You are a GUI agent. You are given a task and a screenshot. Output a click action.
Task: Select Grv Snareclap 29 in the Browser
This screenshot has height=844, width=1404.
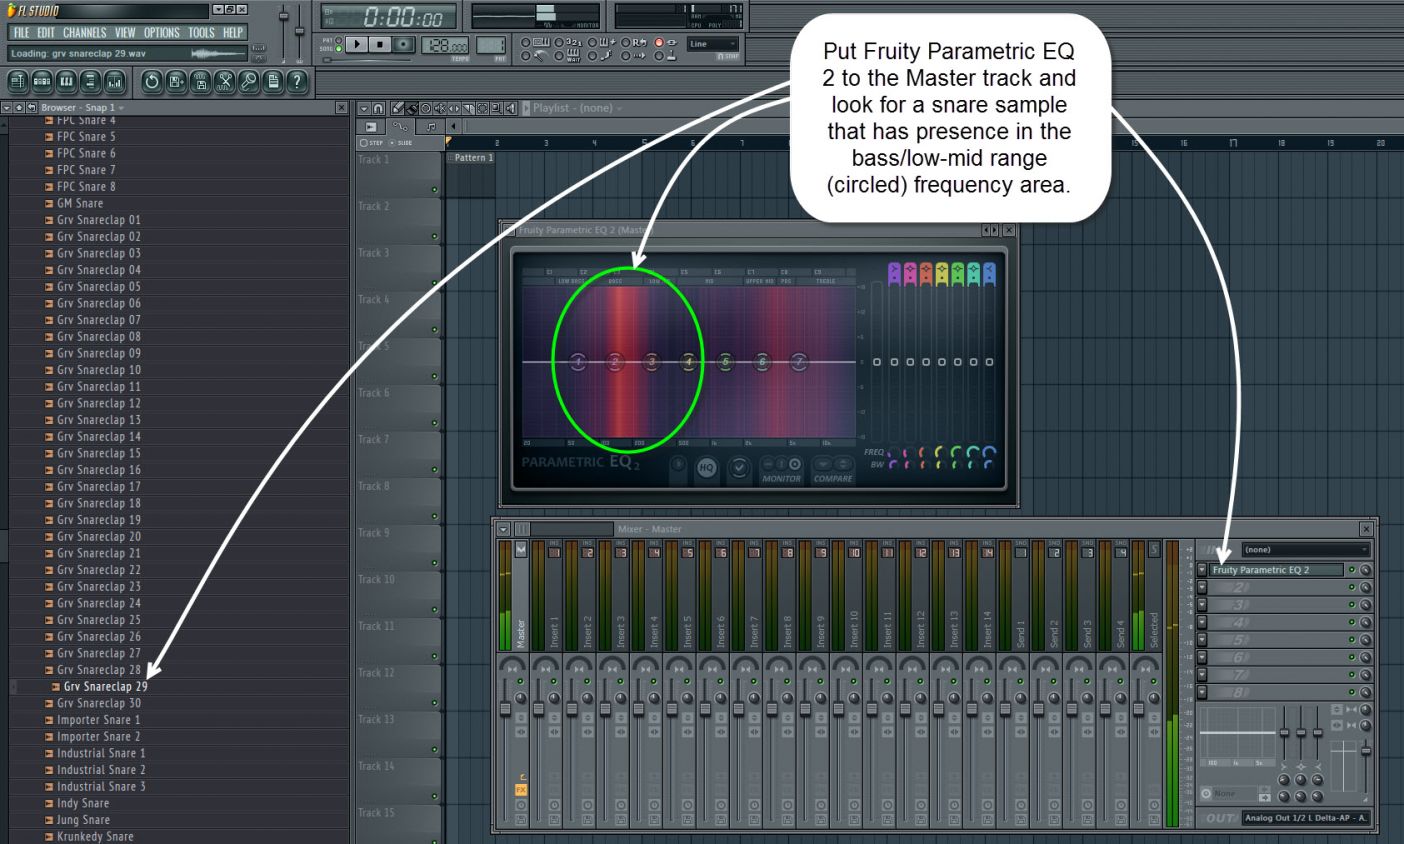click(98, 686)
